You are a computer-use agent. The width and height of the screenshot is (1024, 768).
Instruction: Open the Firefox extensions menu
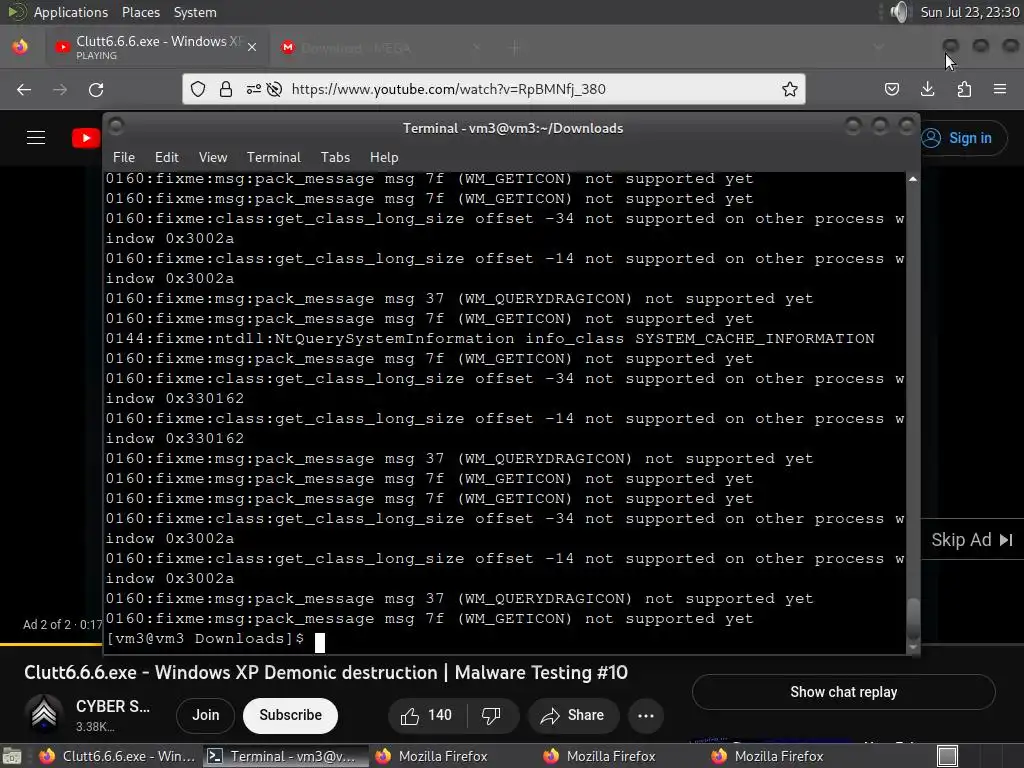[964, 89]
